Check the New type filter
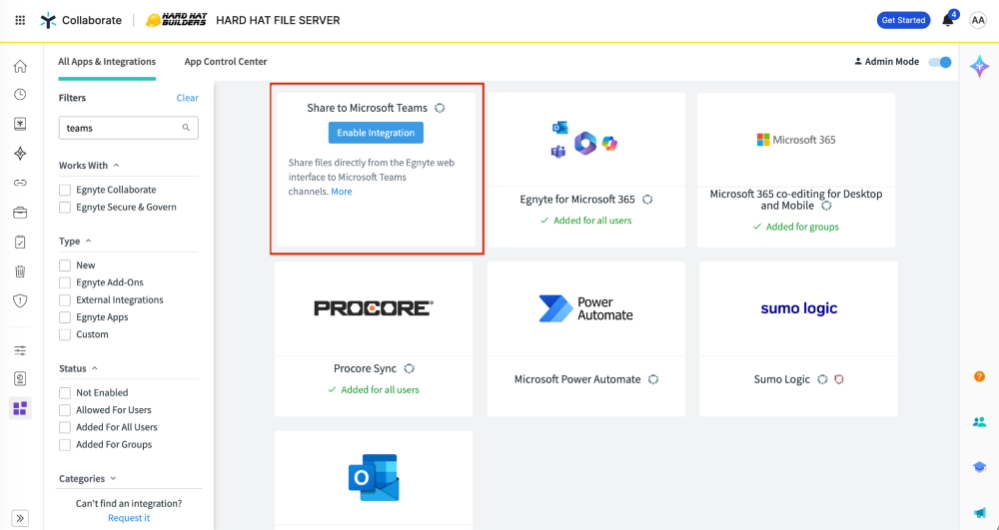999x530 pixels. (65, 265)
